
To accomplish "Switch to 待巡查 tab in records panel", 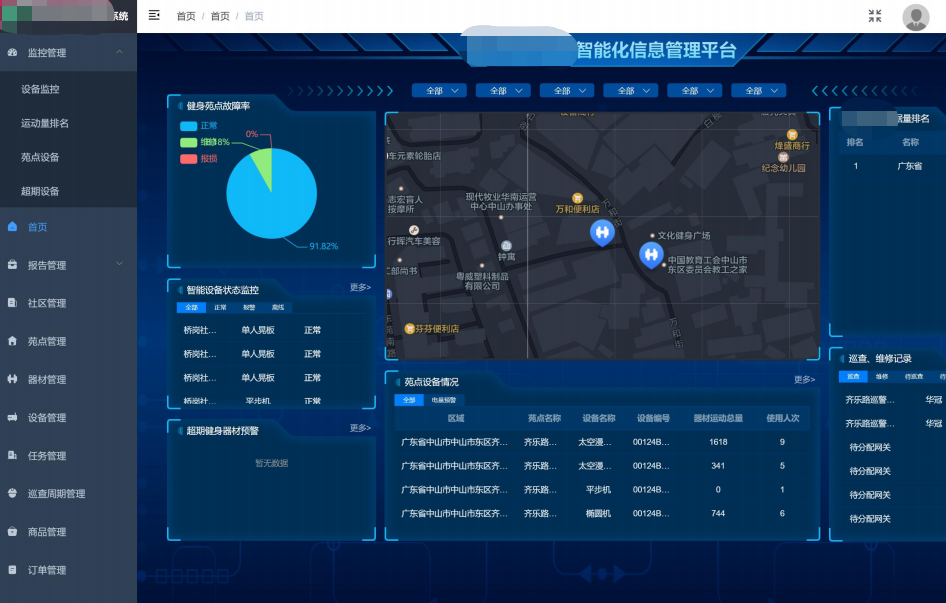I will pyautogui.click(x=914, y=376).
